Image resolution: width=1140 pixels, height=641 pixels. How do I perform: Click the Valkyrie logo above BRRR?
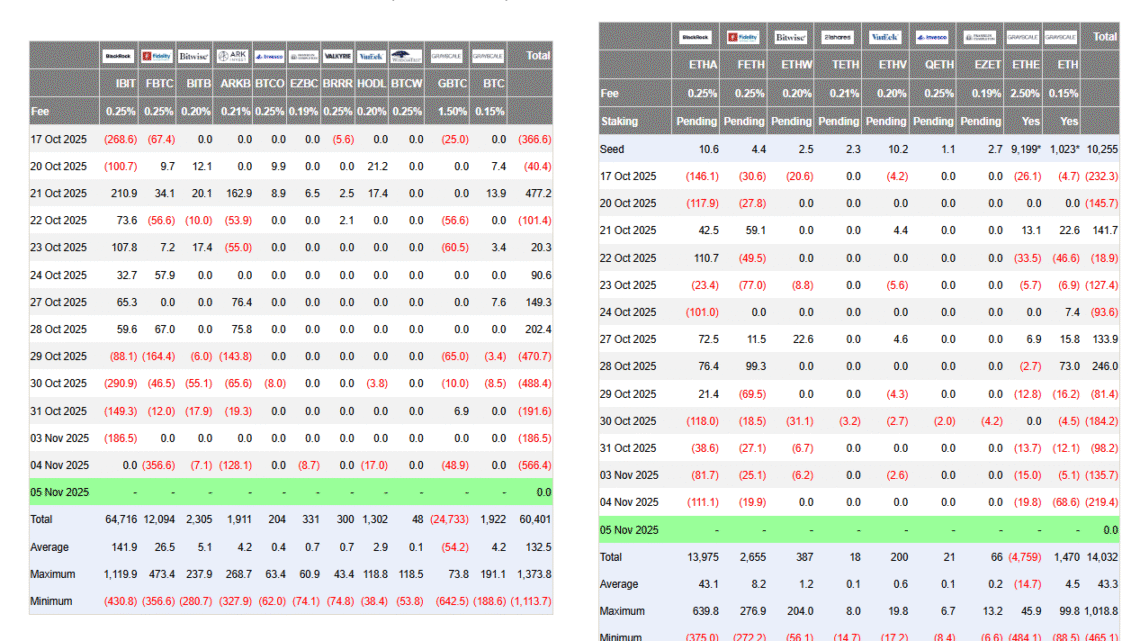point(337,57)
